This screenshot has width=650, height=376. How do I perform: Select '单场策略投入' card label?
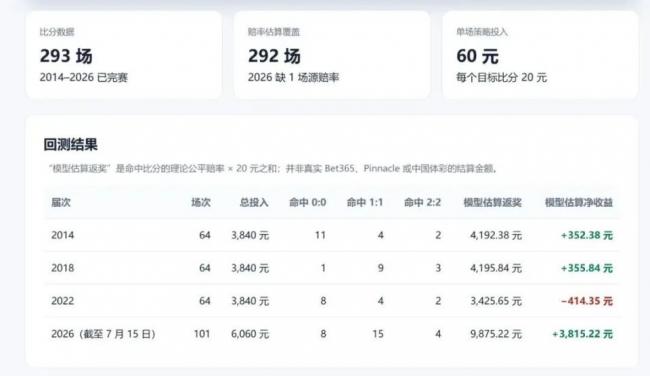point(482,32)
